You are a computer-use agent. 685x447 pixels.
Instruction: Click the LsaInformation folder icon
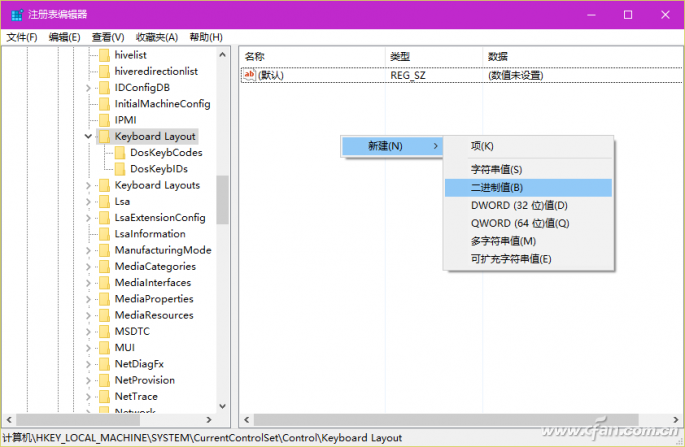coord(104,234)
